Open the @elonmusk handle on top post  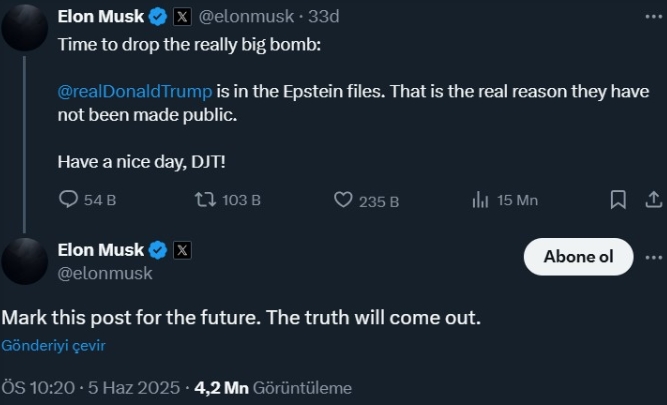point(246,17)
